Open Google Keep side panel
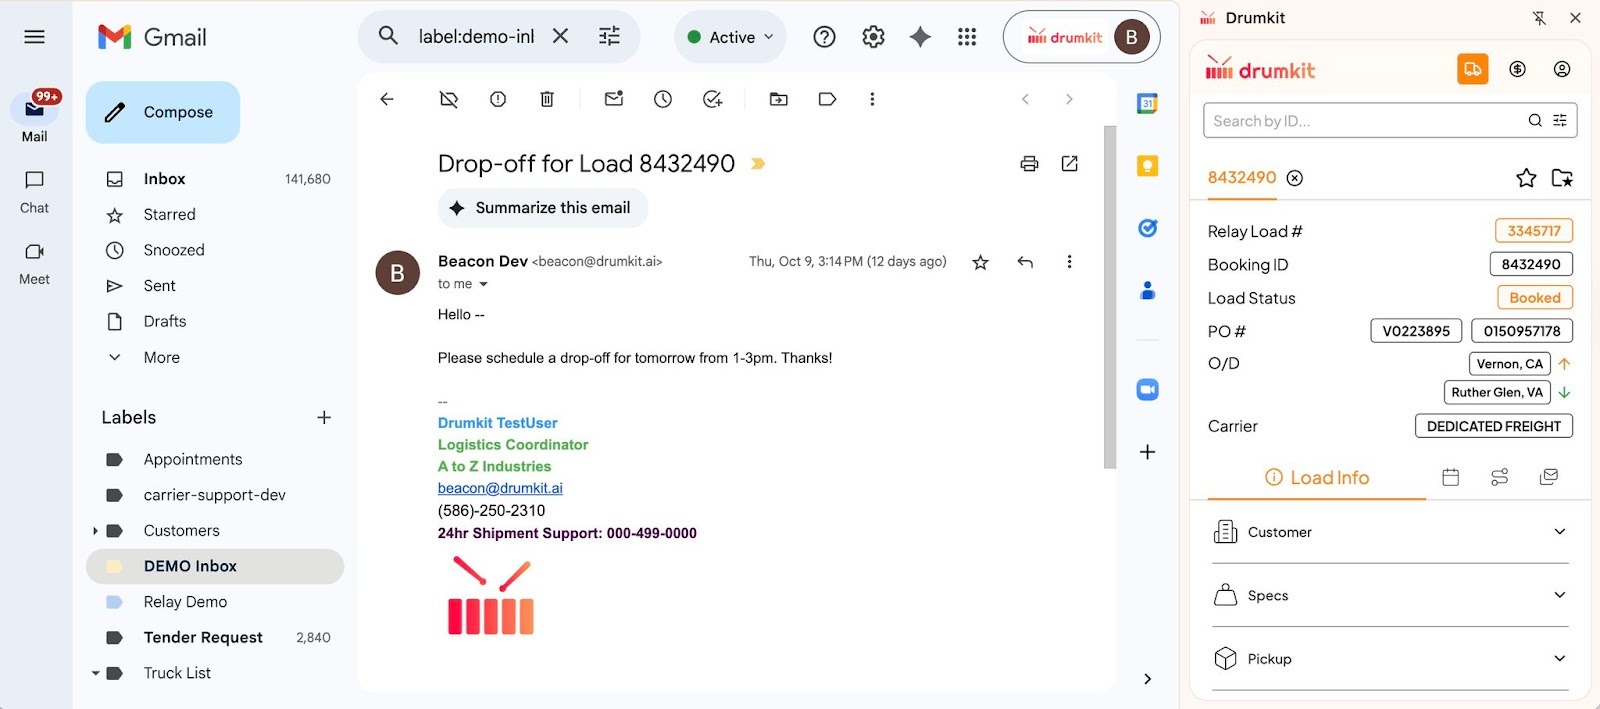Screen dimensions: 1600x709 coord(1148,166)
